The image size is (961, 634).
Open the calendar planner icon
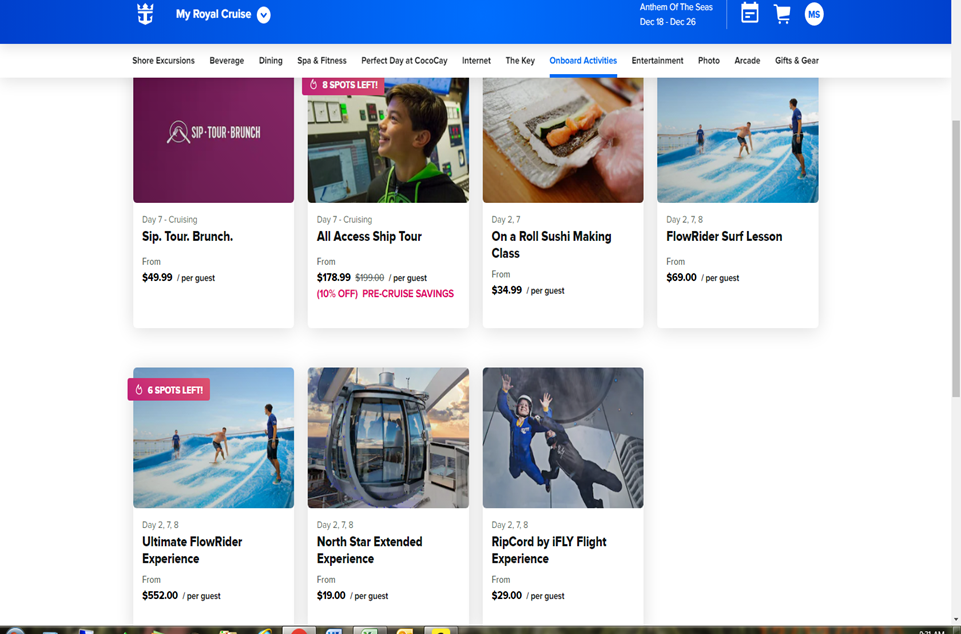point(750,13)
